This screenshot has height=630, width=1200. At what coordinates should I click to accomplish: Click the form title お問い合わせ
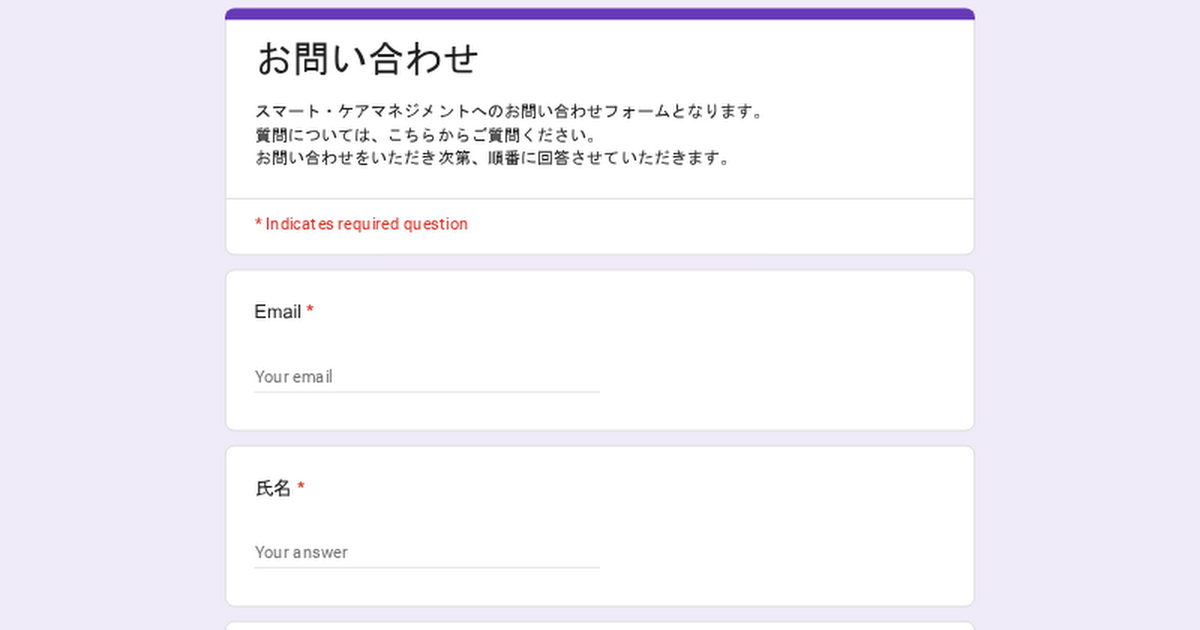[368, 58]
